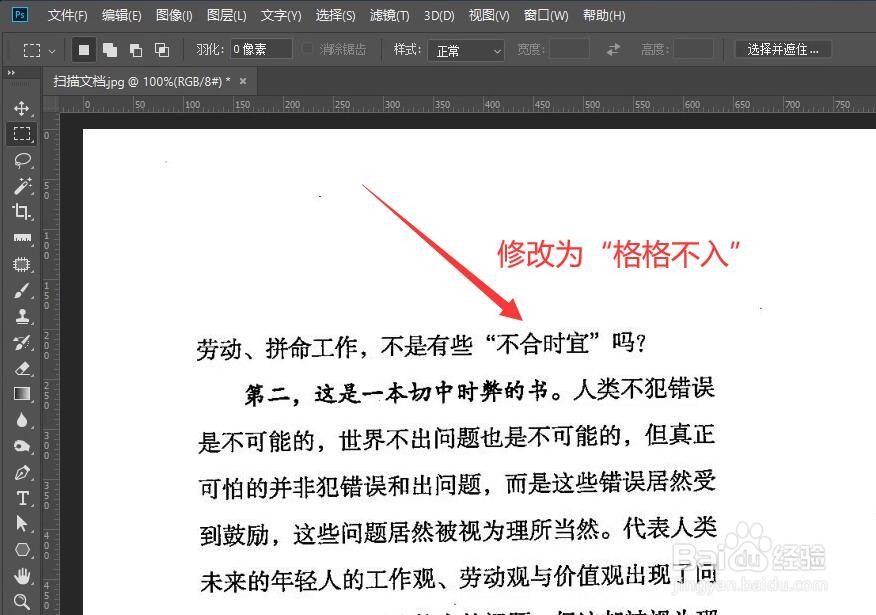
Task: Choose Intersect with Selection mode
Action: tap(162, 50)
